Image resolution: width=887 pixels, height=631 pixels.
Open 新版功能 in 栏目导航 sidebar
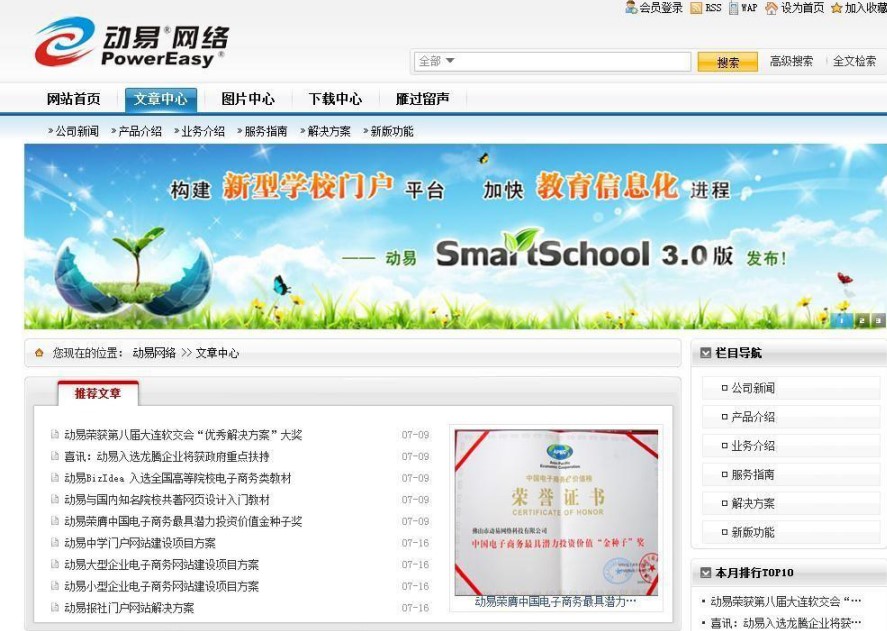[x=753, y=533]
